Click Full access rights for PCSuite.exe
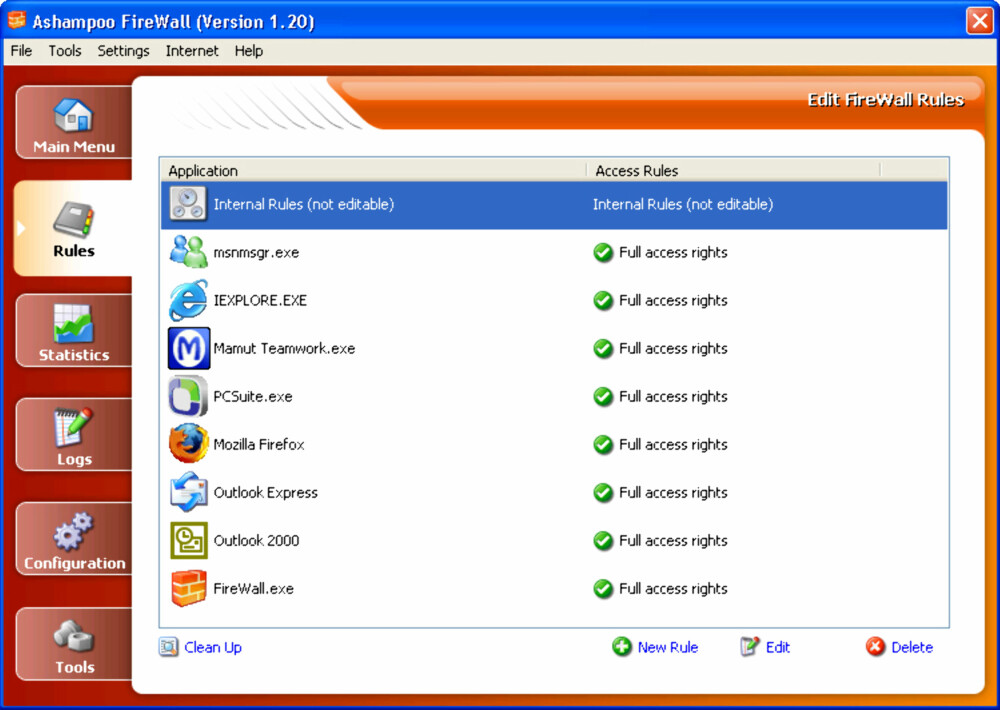 pyautogui.click(x=673, y=397)
